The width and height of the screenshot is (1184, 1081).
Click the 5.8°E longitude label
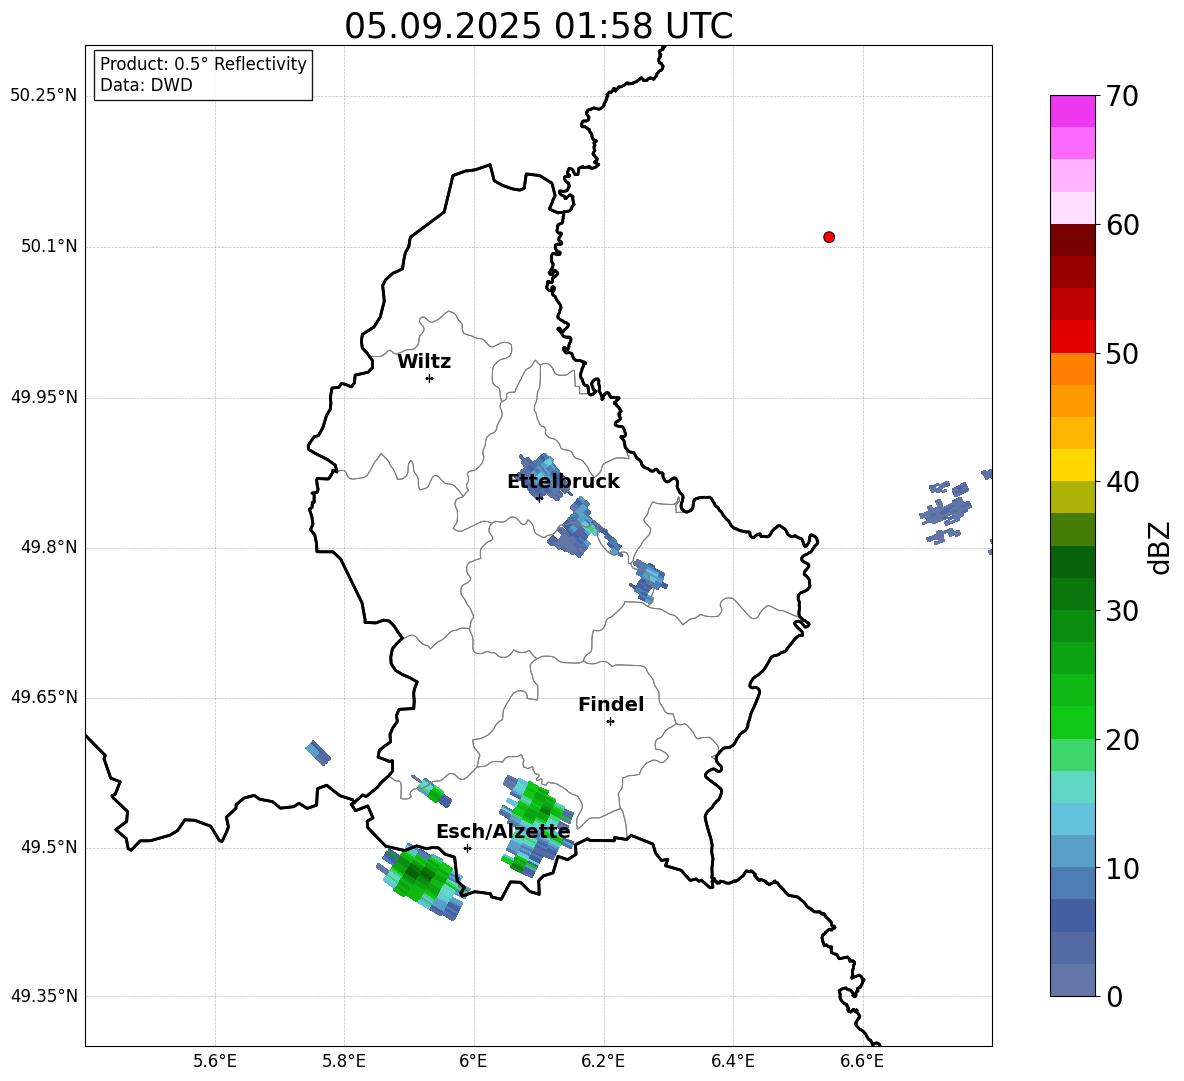tap(344, 1061)
